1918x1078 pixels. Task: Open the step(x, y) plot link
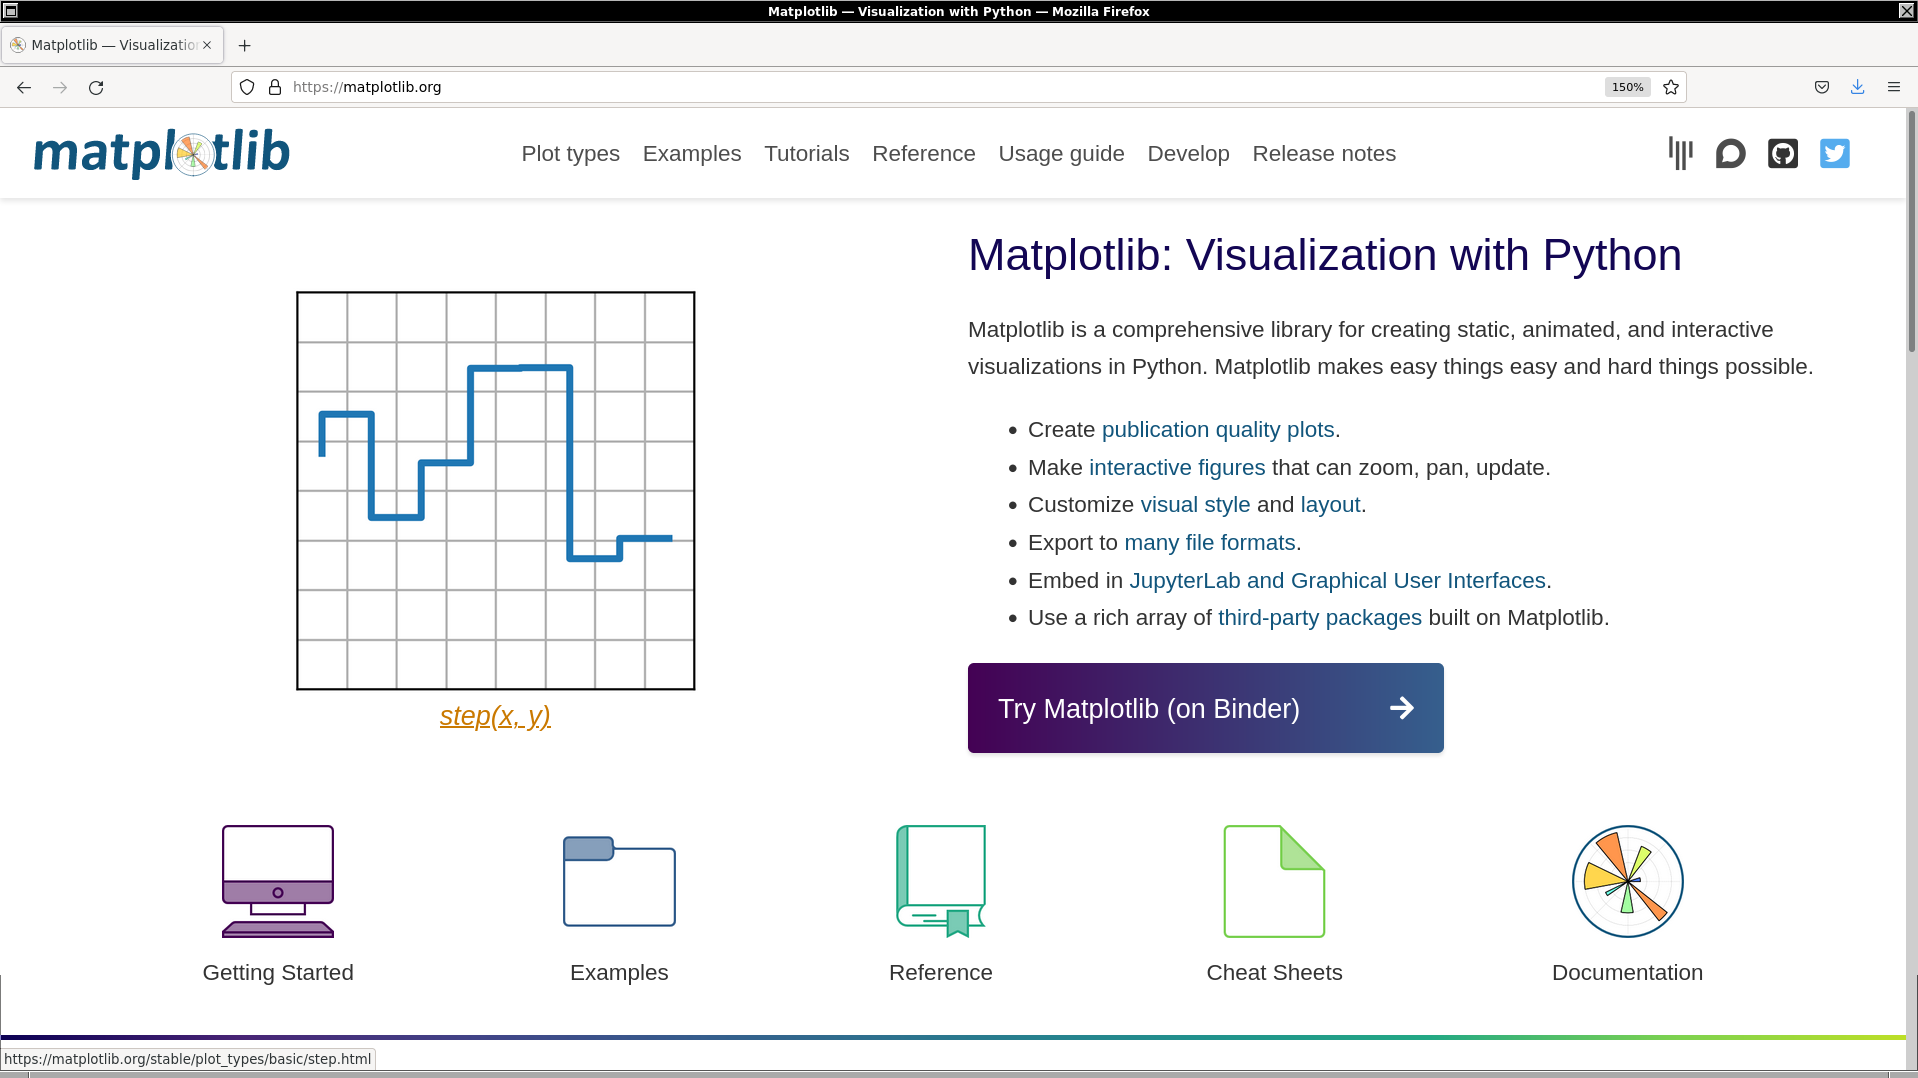(495, 716)
